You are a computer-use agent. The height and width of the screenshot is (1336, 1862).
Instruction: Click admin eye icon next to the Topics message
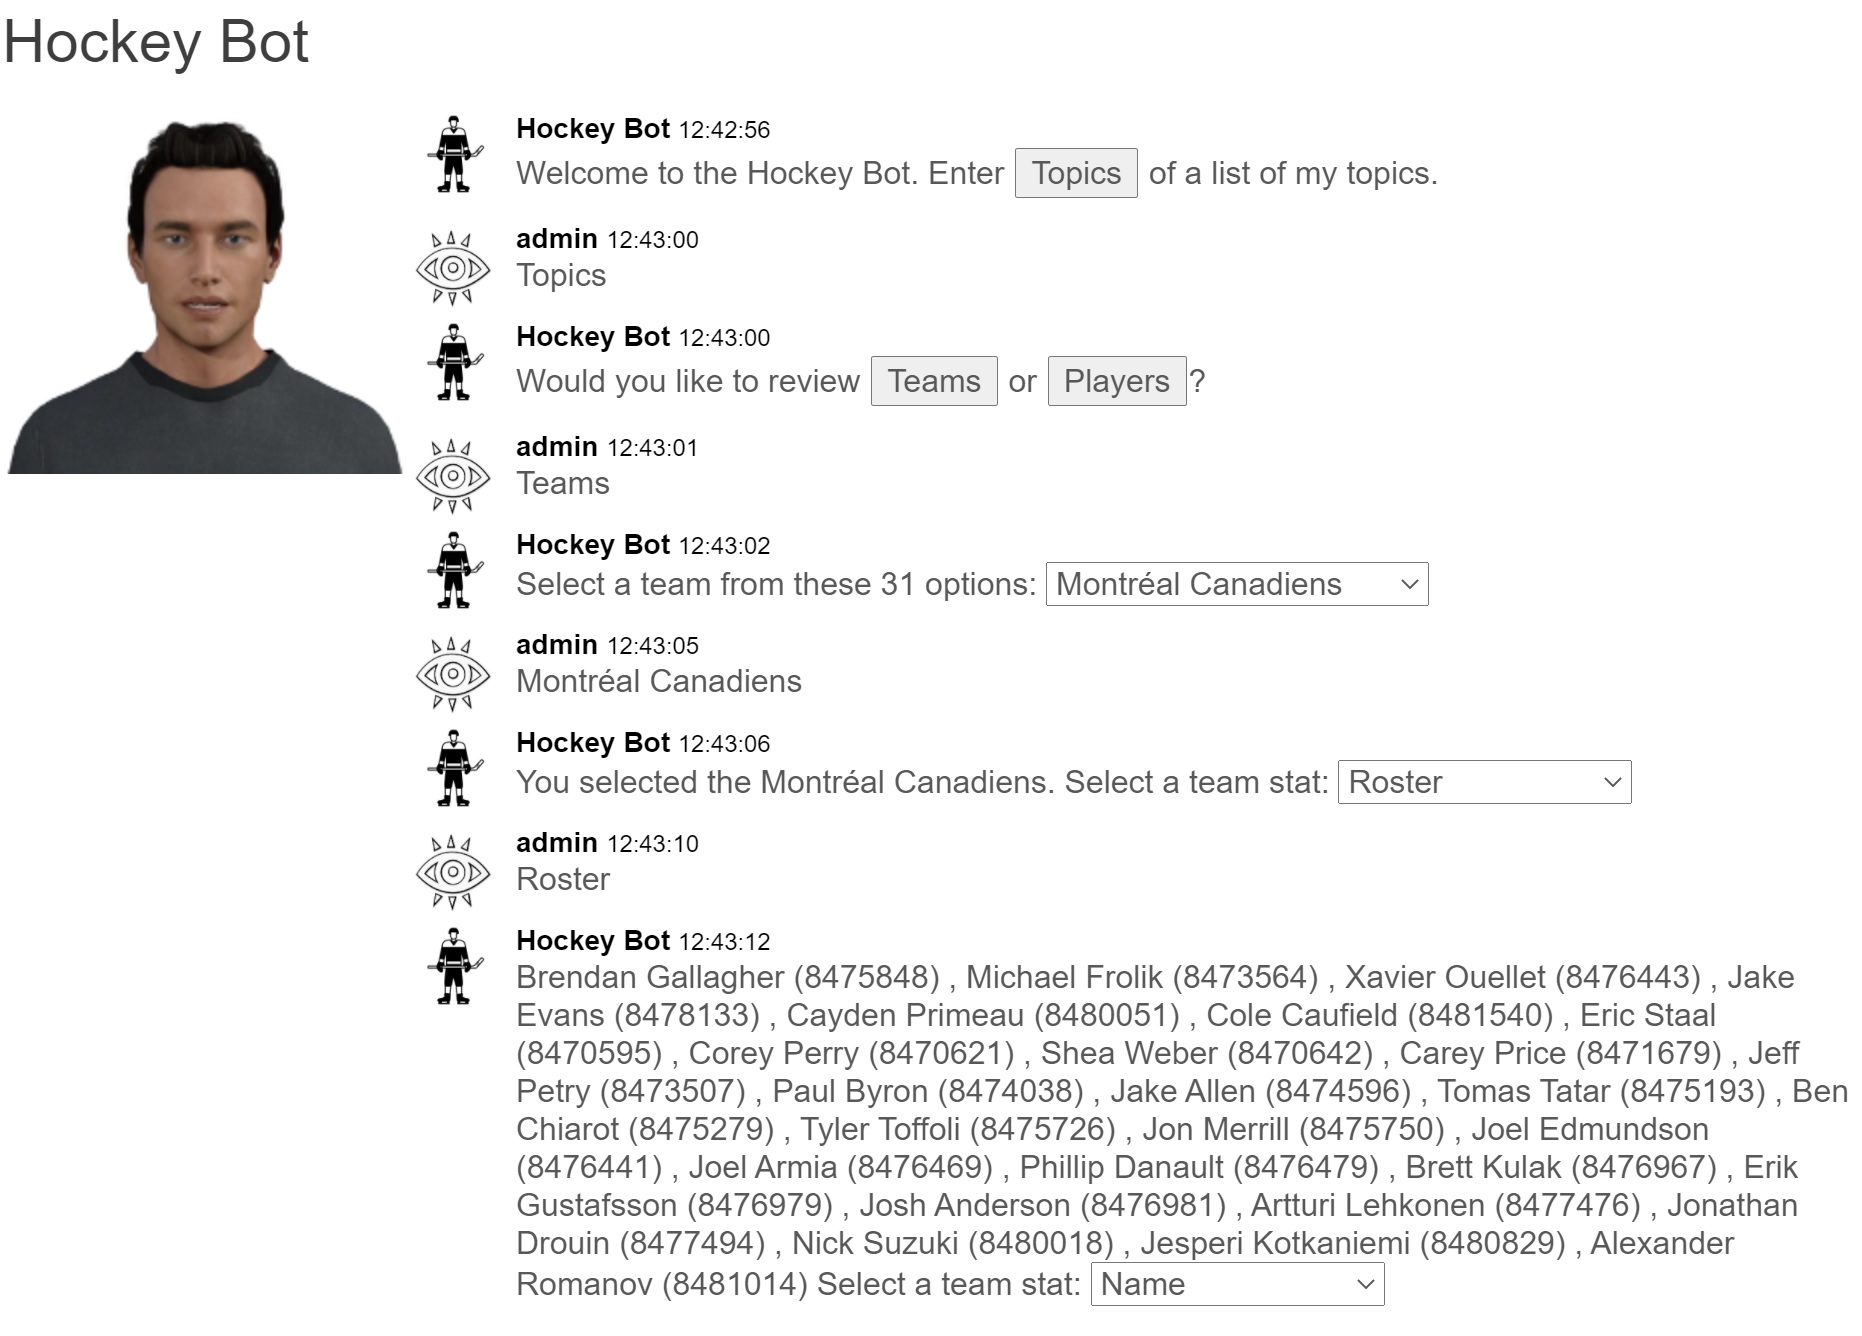tap(453, 268)
